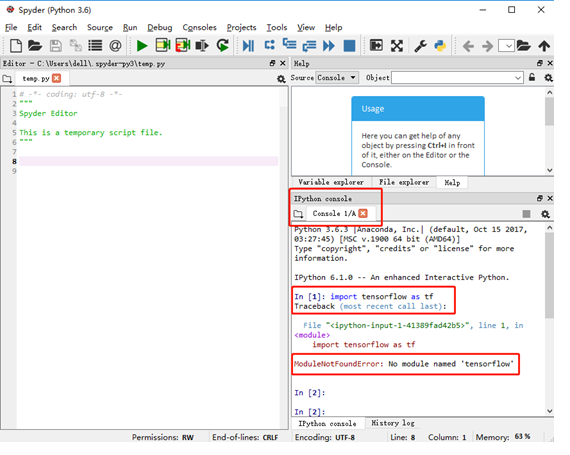Expand the Source Console dropdown
The height and width of the screenshot is (455, 570).
(337, 78)
